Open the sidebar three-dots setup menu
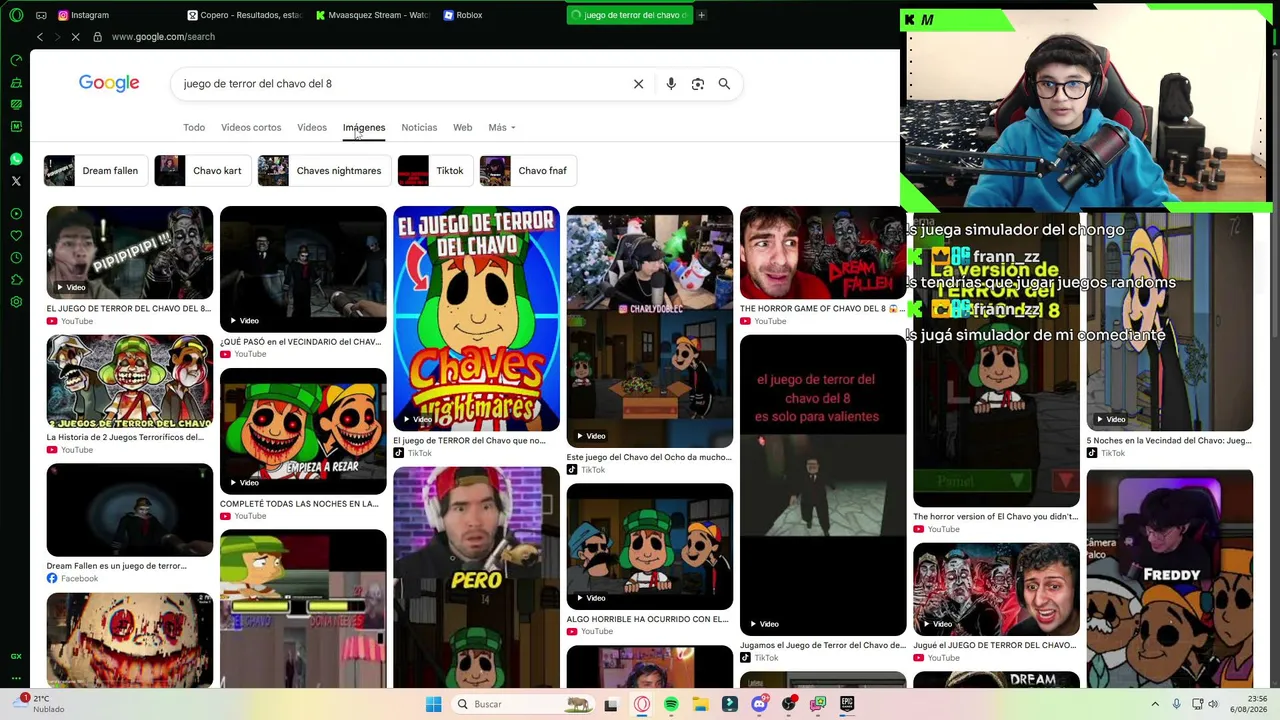1280x720 pixels. [x=16, y=678]
